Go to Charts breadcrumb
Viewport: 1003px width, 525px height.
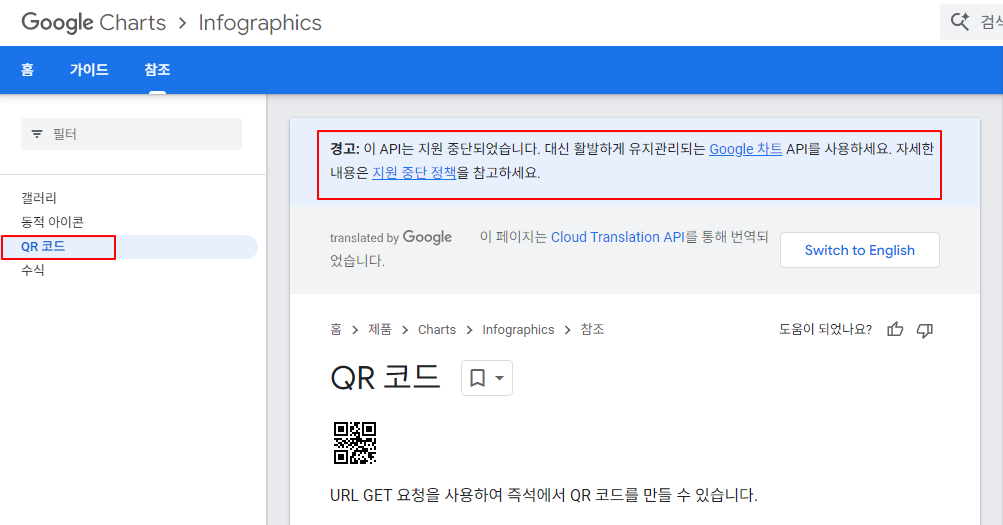point(437,329)
